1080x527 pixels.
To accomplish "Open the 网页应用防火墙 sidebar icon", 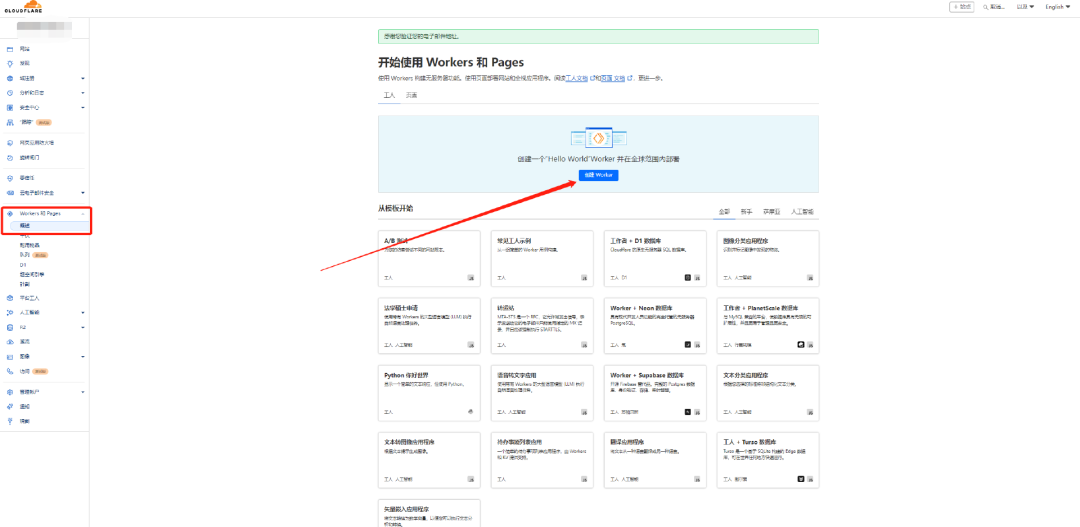I will [10, 143].
